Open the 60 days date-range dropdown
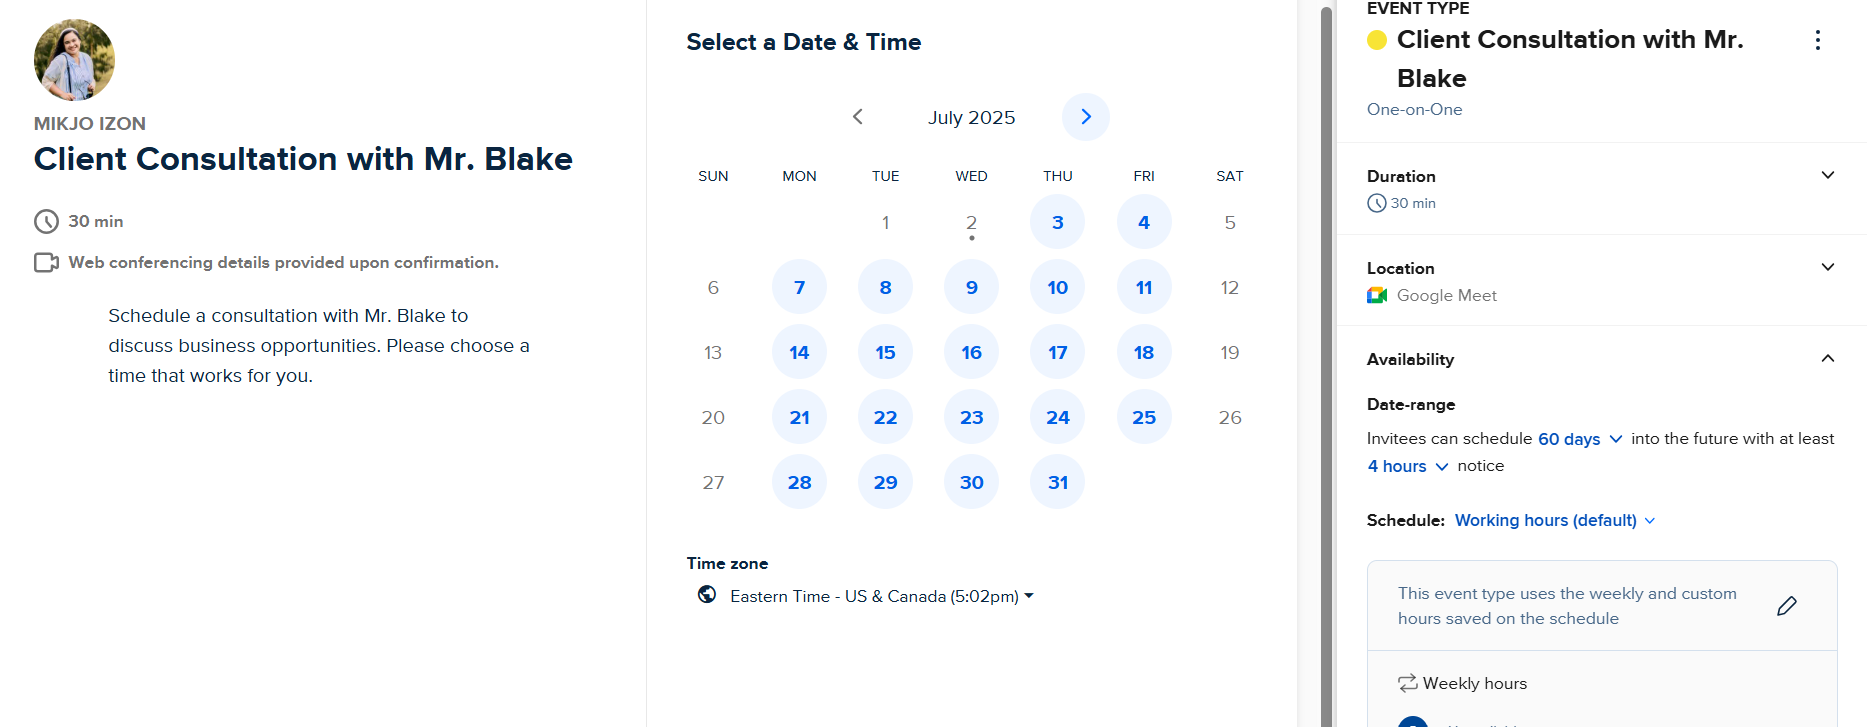1867x727 pixels. coord(1580,439)
